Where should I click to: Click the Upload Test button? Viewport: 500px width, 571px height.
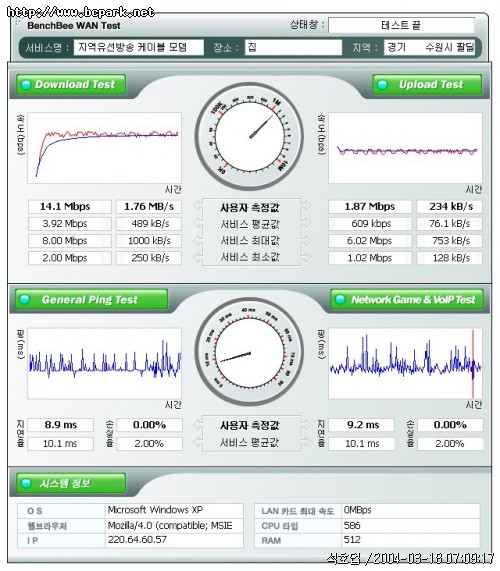[x=427, y=84]
